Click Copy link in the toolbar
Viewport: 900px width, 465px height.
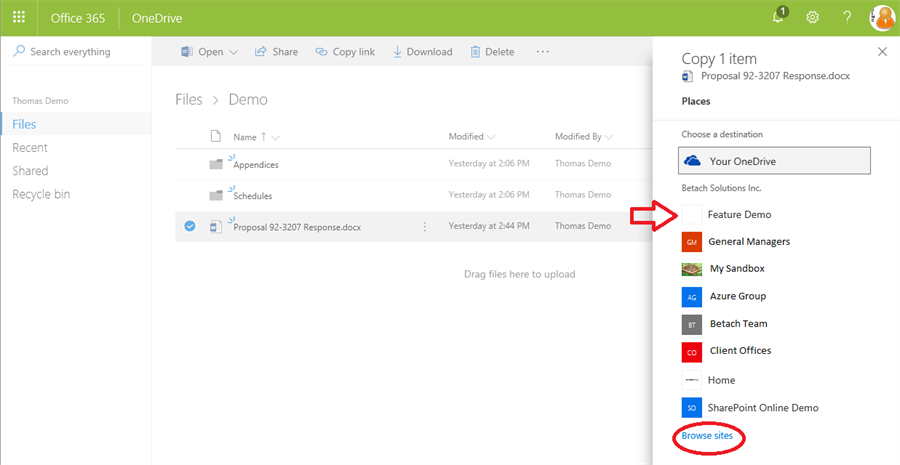[x=345, y=52]
